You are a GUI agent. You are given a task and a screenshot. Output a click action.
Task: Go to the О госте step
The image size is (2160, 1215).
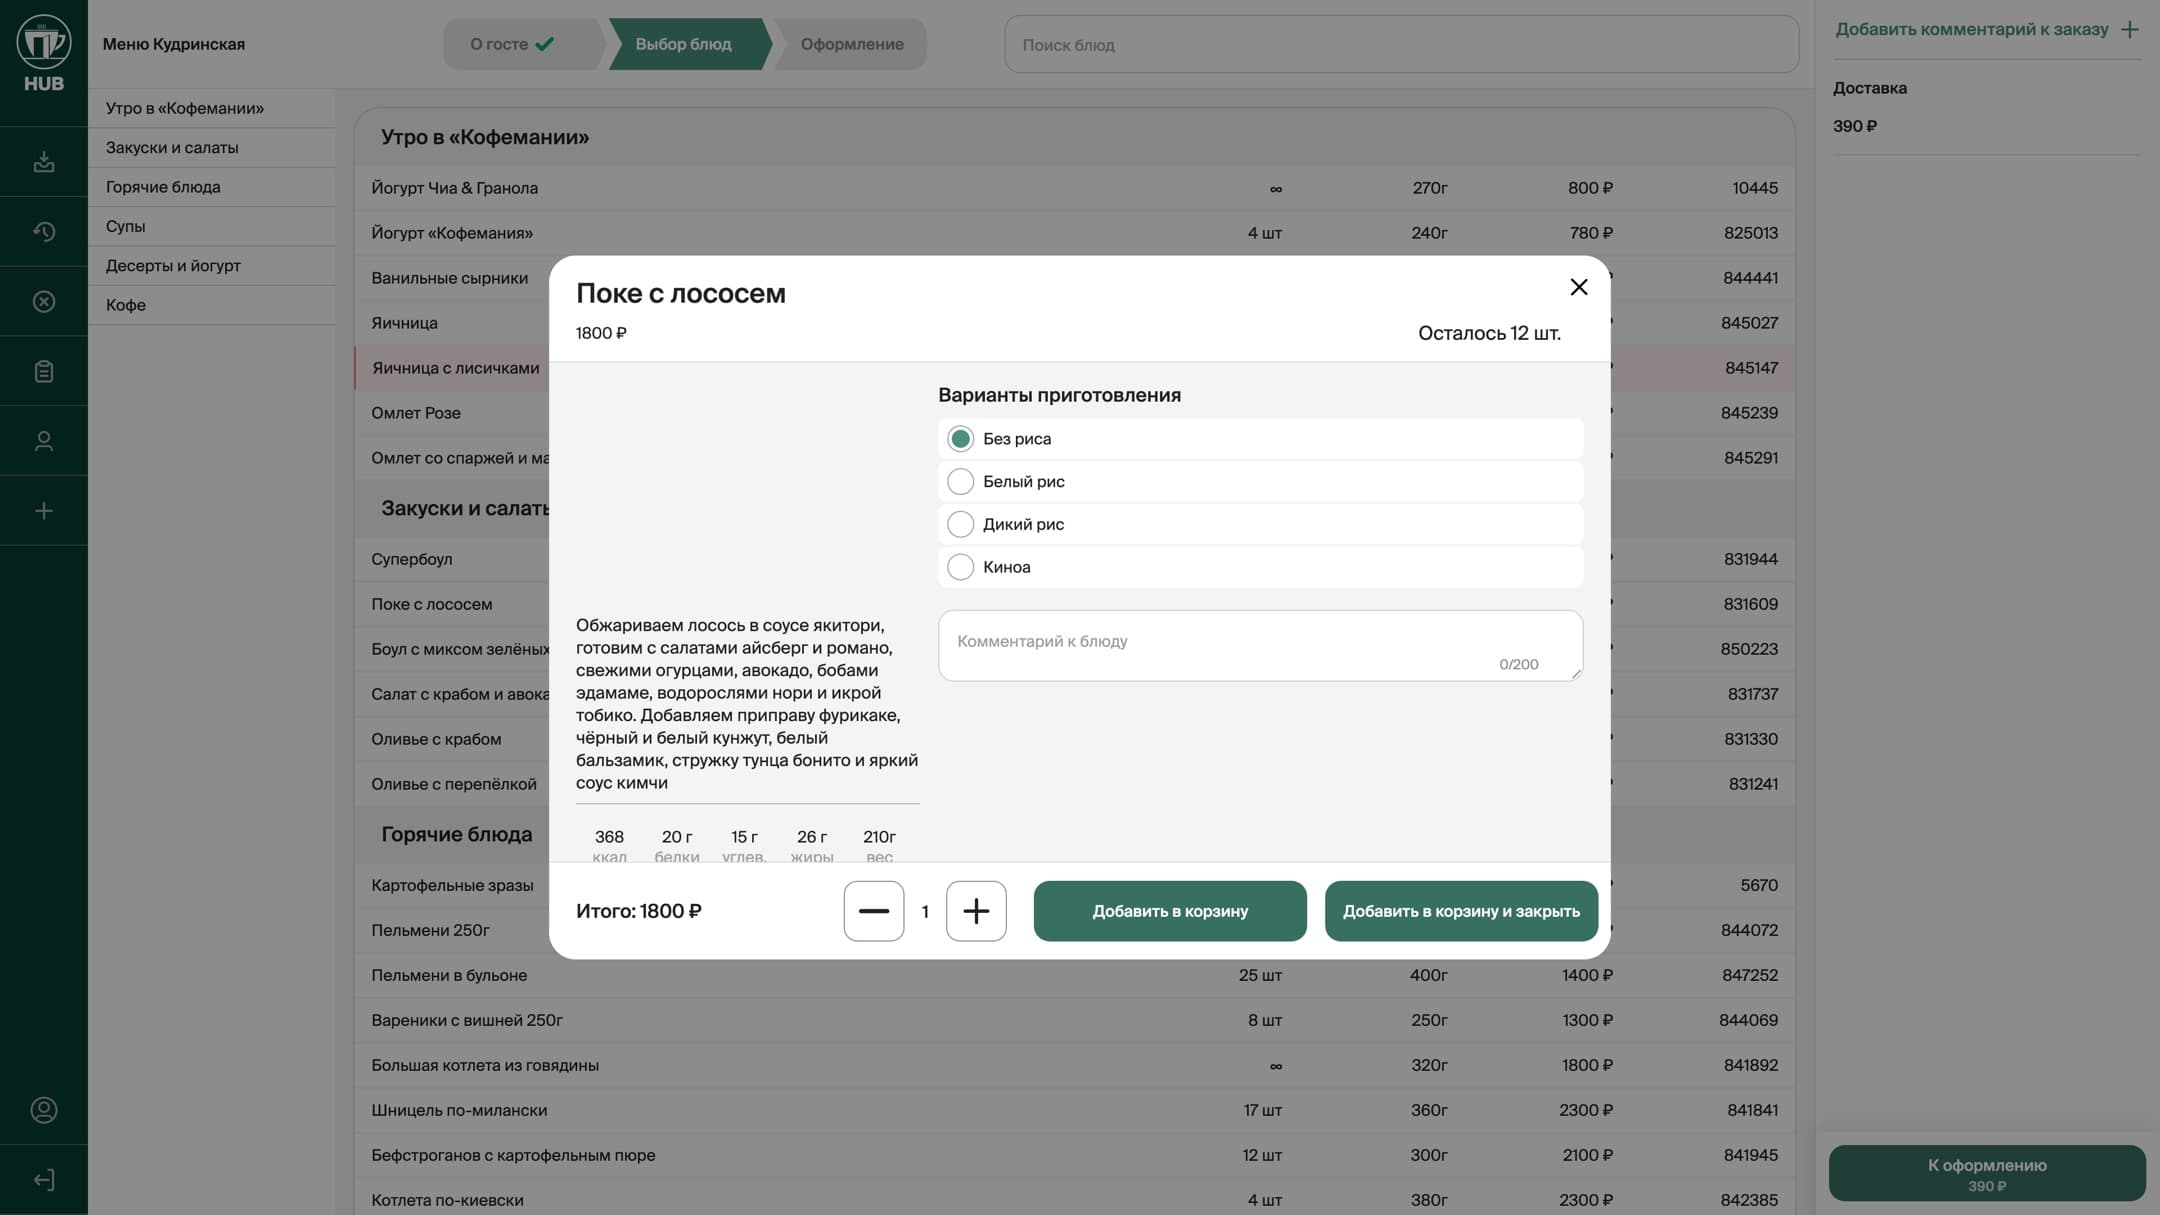(x=522, y=44)
